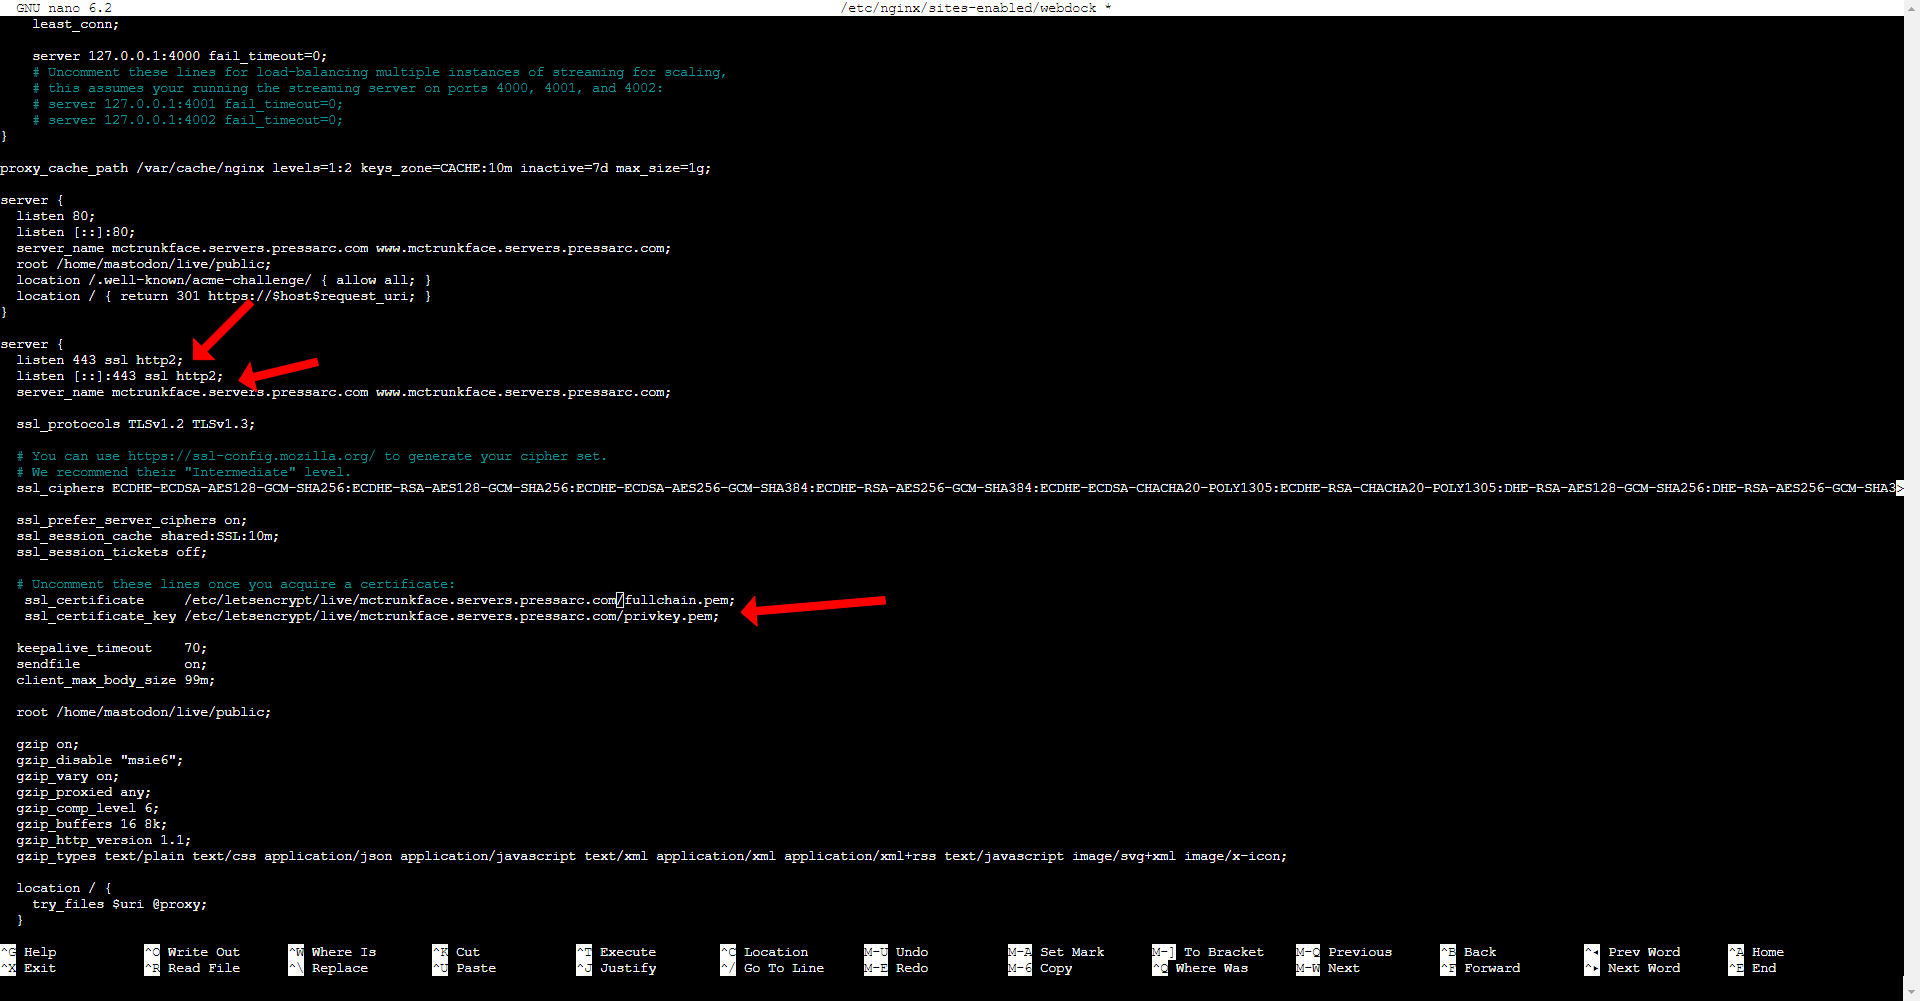Choose the Read File shortcut
This screenshot has width=1920, height=1001.
point(203,968)
